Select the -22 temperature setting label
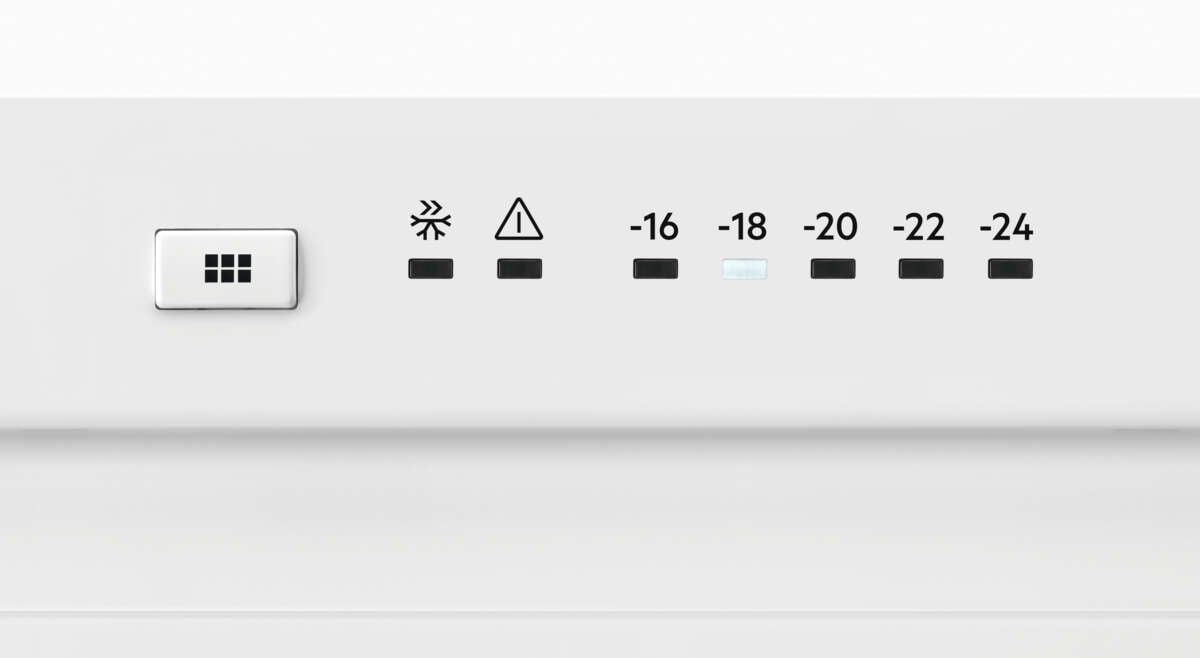 (919, 228)
